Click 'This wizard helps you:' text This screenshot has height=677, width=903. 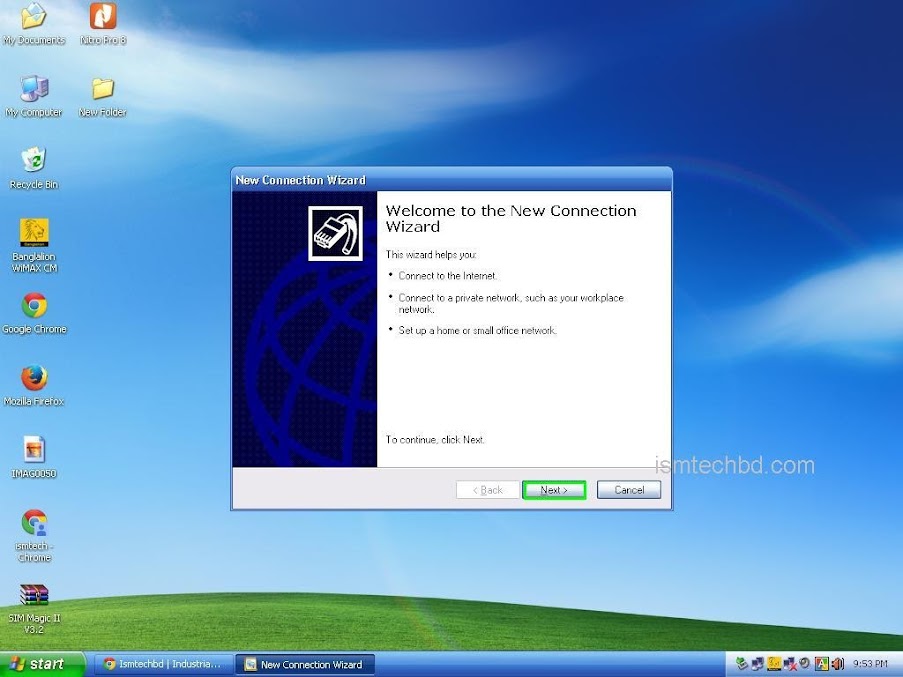(431, 254)
